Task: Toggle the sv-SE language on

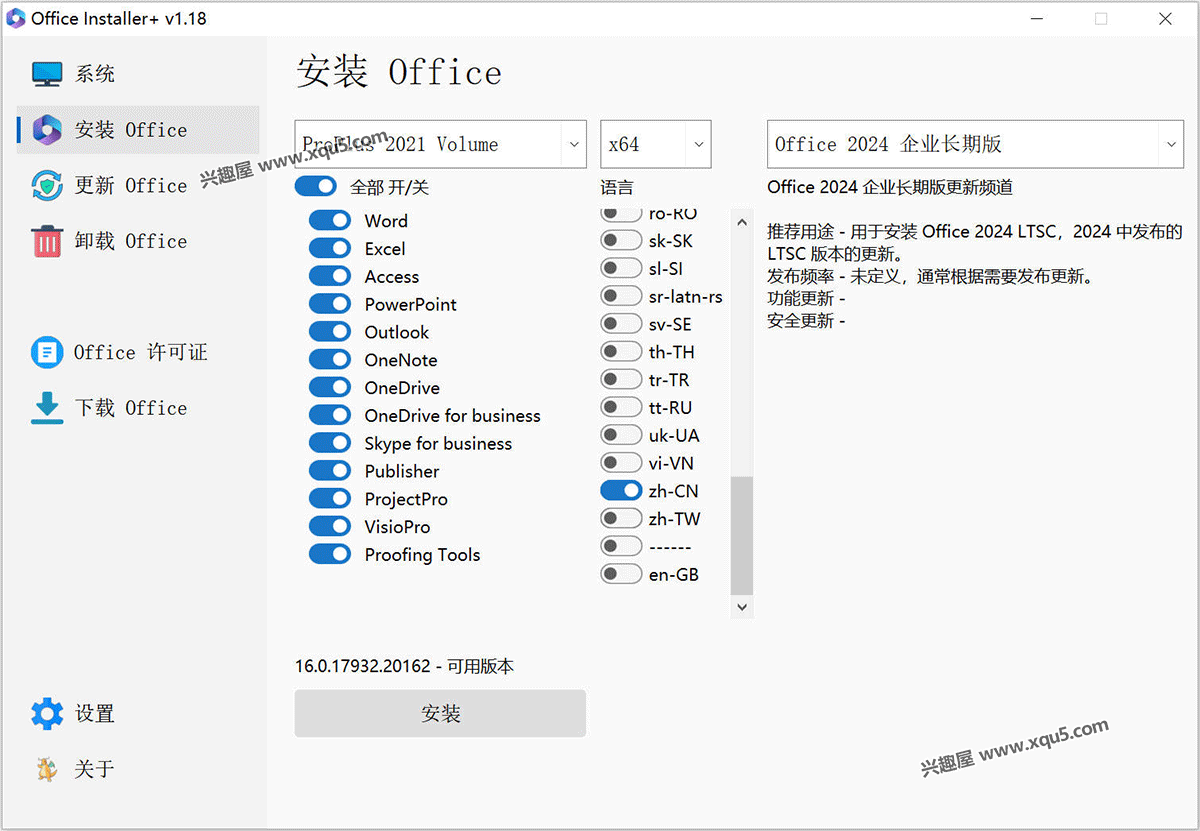Action: pyautogui.click(x=621, y=324)
